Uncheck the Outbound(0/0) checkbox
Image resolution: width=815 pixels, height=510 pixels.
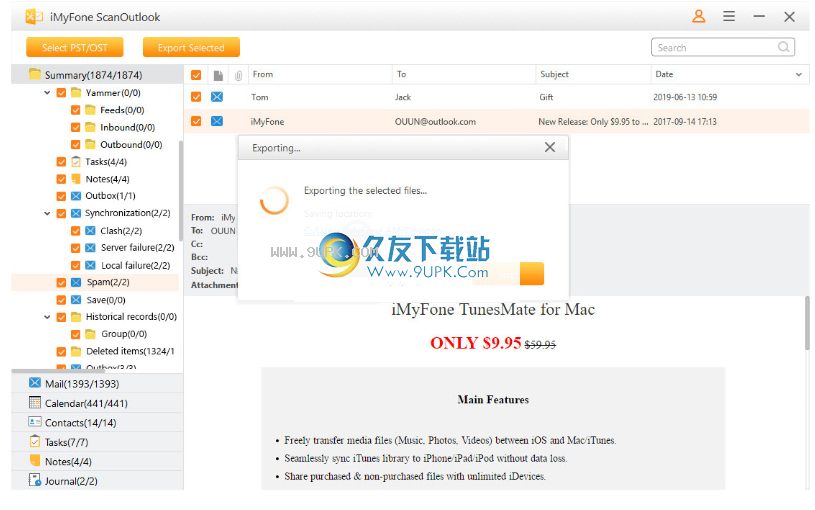(x=75, y=145)
